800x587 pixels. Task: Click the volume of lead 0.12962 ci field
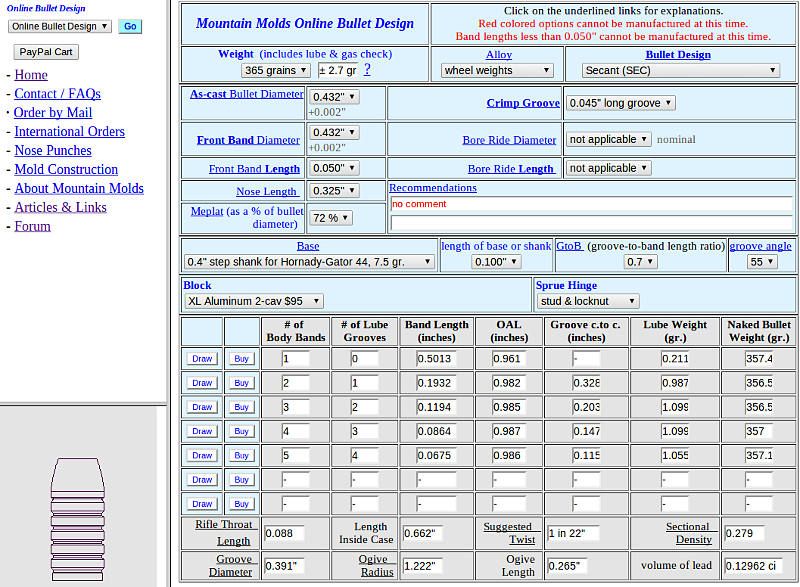point(754,566)
